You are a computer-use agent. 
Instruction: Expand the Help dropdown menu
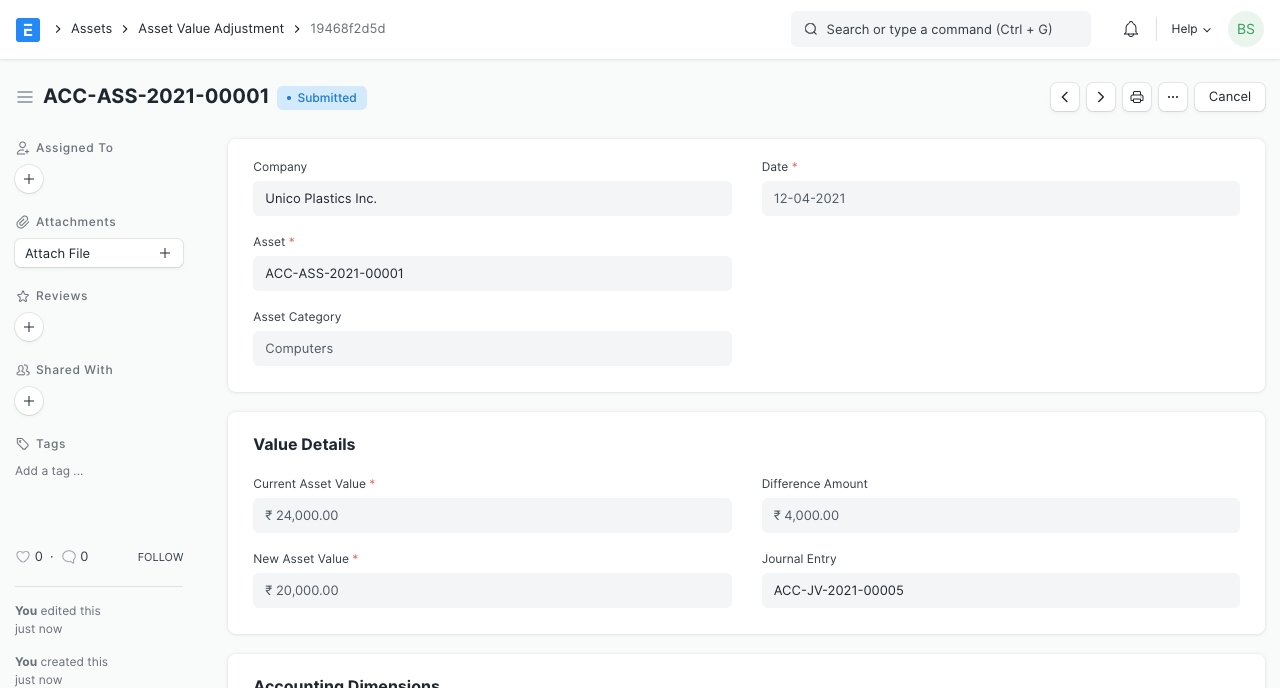(1191, 29)
